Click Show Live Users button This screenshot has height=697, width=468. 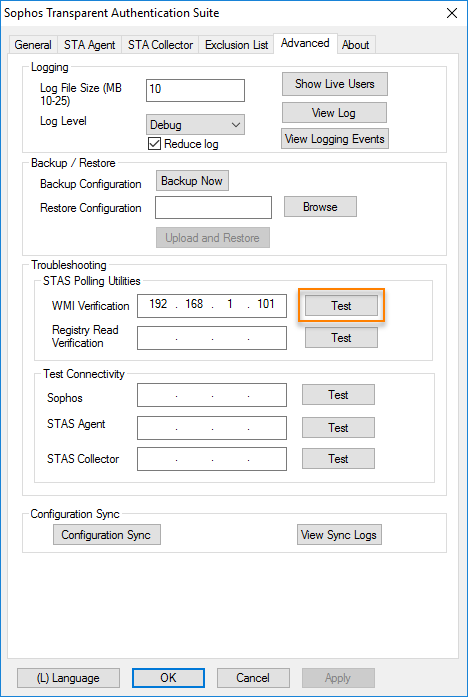335,84
